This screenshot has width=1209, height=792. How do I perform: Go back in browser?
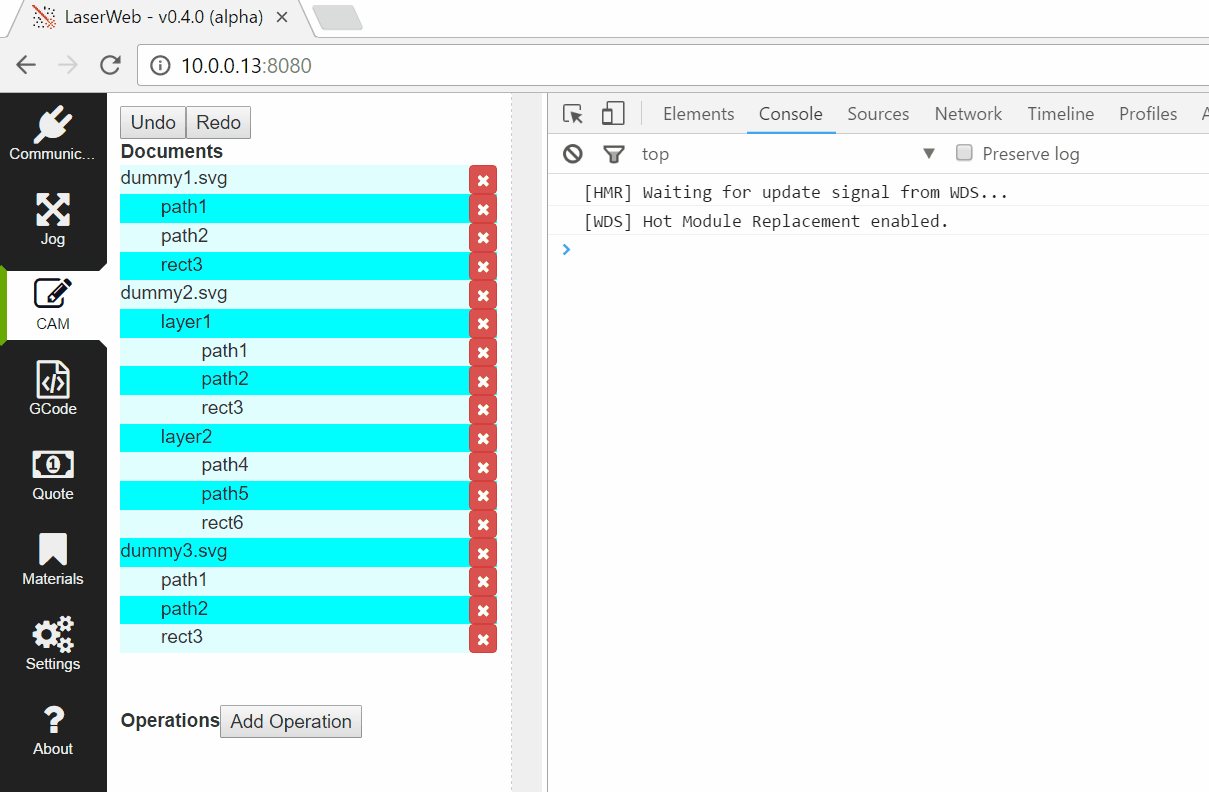pos(26,66)
